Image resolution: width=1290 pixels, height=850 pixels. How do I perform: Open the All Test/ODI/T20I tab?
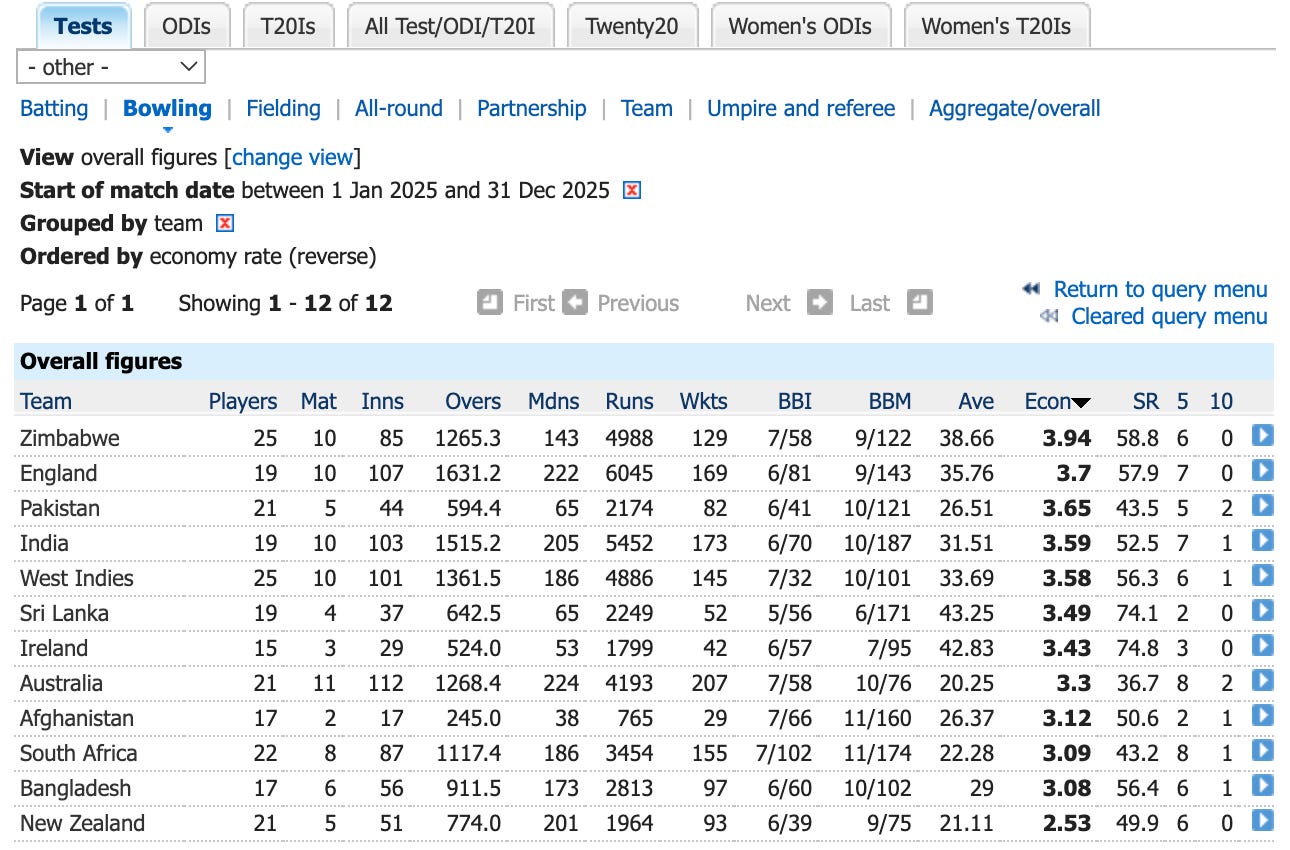click(450, 26)
